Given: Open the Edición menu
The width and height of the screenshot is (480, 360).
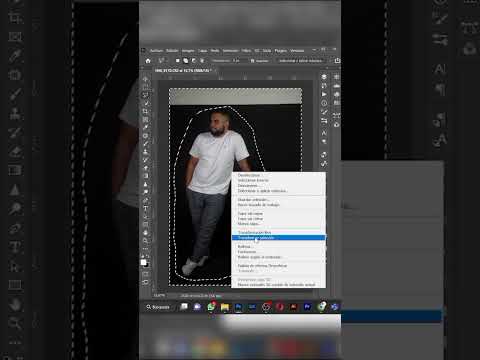Looking at the screenshot, I should click(172, 51).
